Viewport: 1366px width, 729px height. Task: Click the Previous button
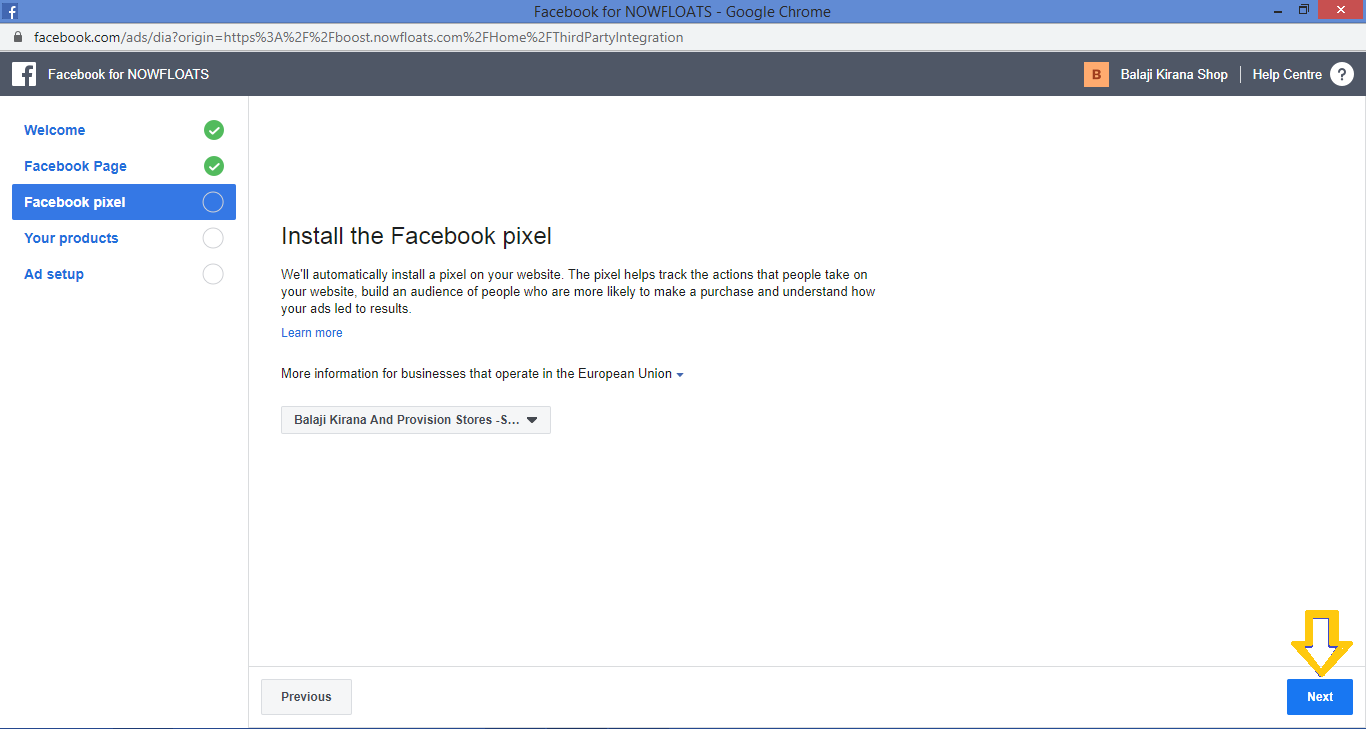tap(306, 697)
